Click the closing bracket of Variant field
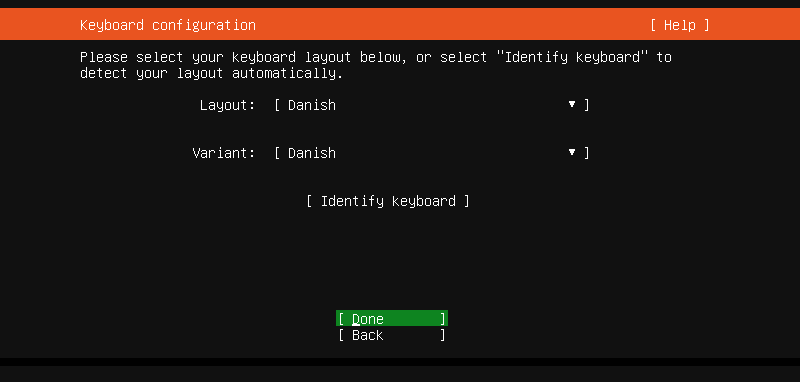This screenshot has height=382, width=800. (587, 153)
